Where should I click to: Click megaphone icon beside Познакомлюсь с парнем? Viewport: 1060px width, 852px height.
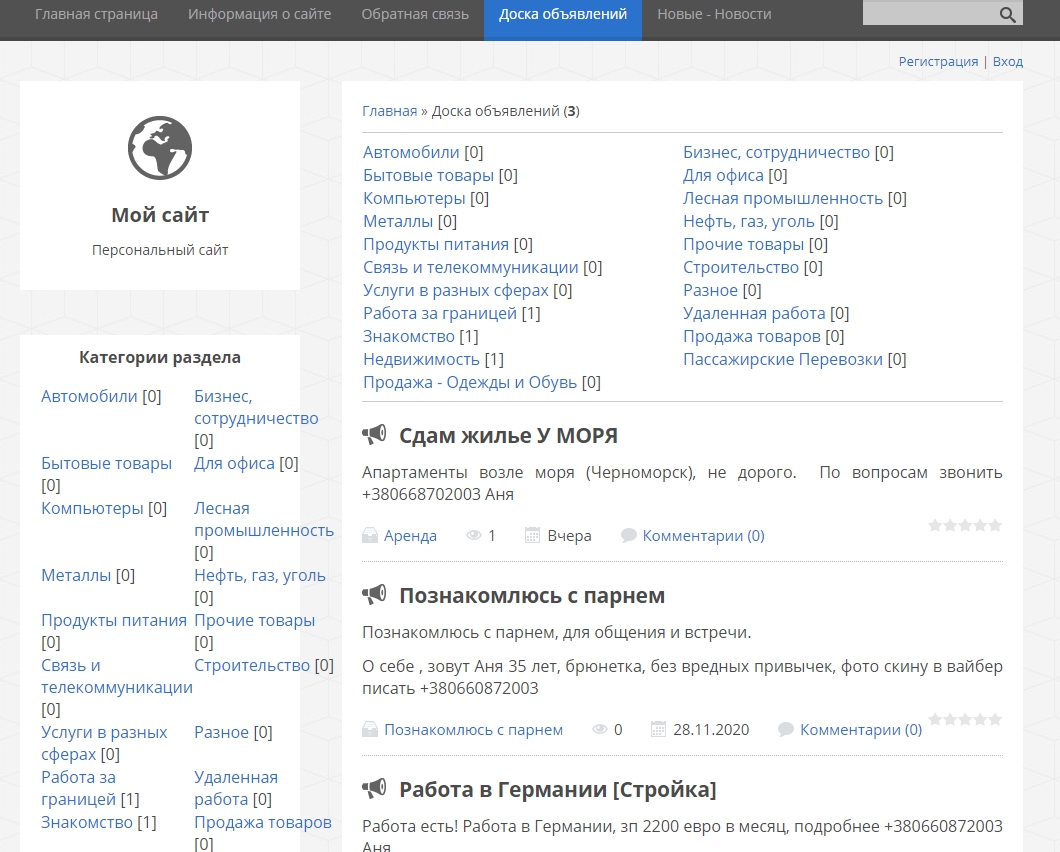(x=374, y=595)
